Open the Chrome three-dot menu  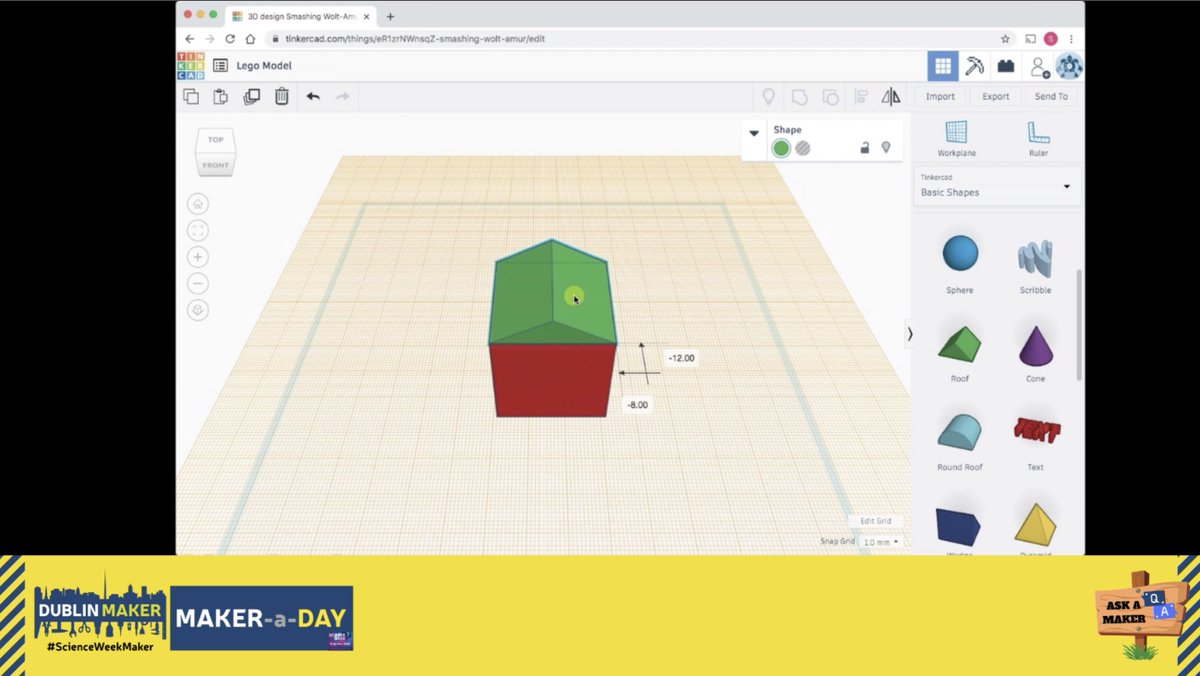1071,39
